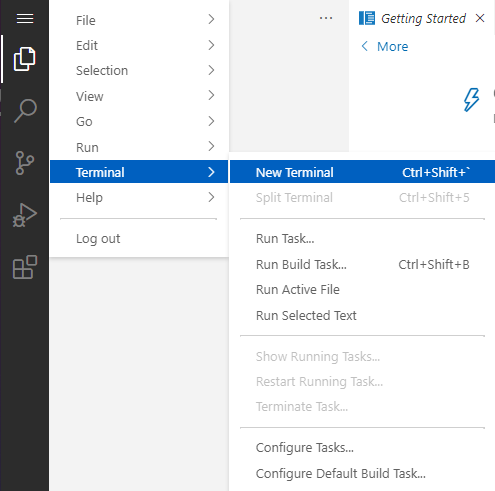Close the Getting Started tab
The width and height of the screenshot is (495, 491).
click(x=480, y=18)
